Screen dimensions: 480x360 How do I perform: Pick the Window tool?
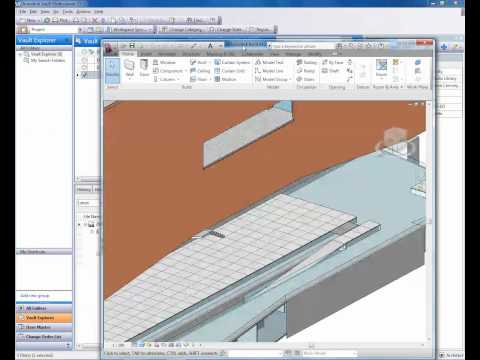[x=164, y=62]
